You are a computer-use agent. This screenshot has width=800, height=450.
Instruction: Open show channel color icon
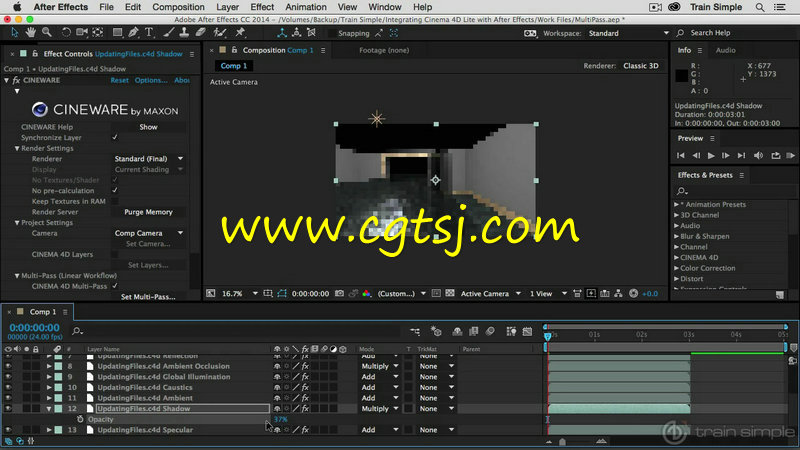click(366, 293)
